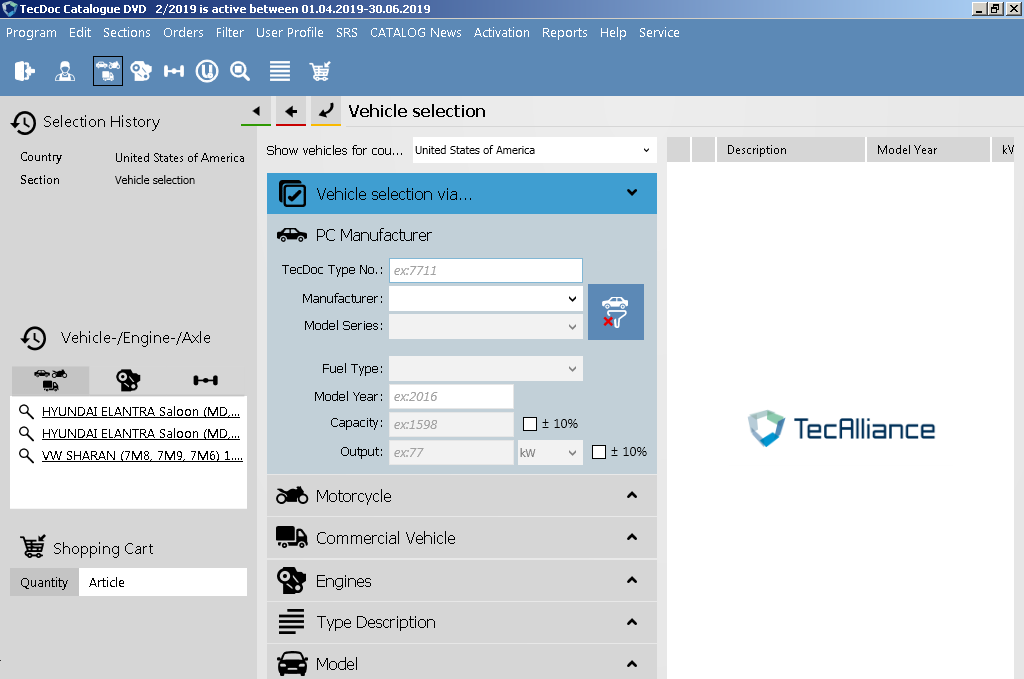This screenshot has height=679, width=1024.
Task: Open the SRS menu
Action: (347, 33)
